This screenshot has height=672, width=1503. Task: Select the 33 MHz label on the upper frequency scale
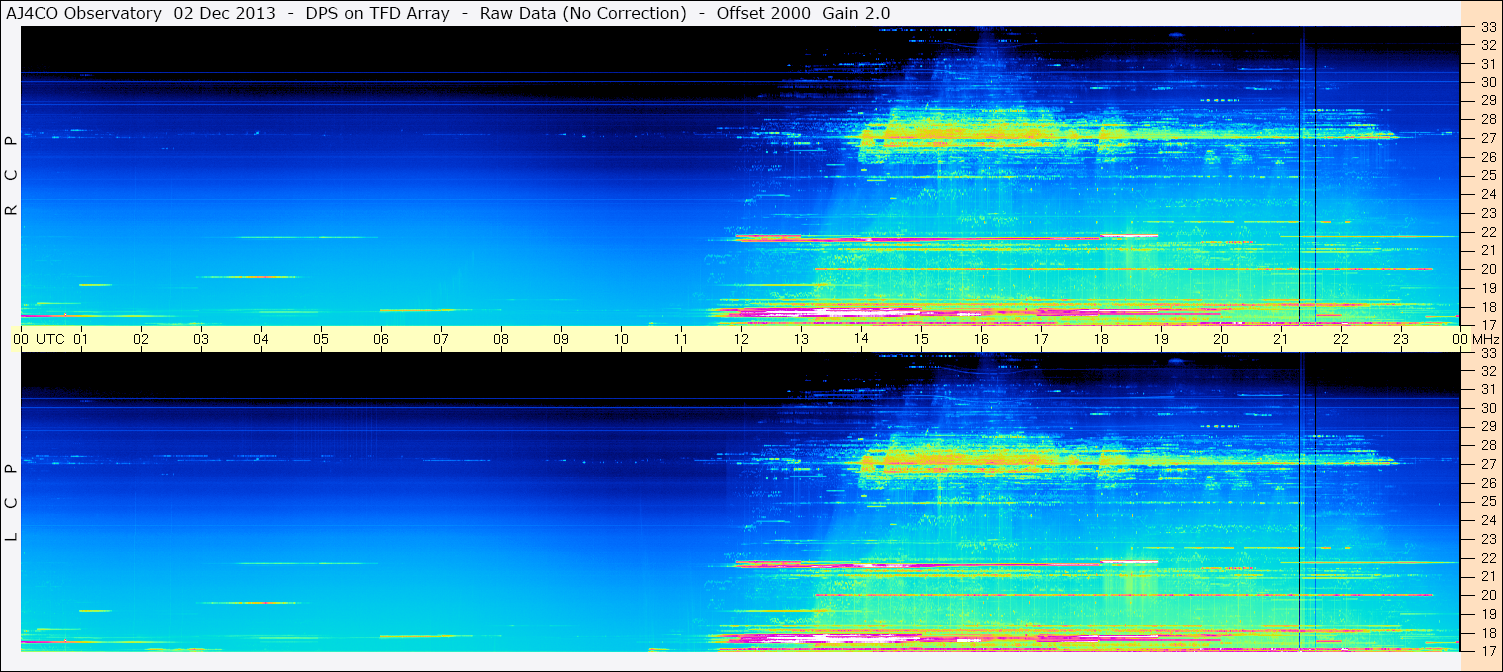tap(1488, 27)
